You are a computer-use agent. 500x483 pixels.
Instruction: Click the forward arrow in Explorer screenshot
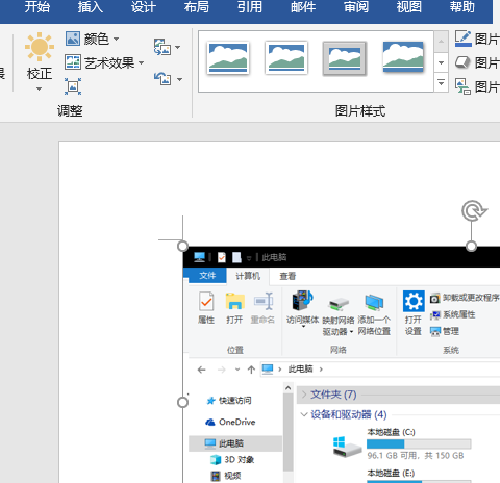click(x=221, y=369)
